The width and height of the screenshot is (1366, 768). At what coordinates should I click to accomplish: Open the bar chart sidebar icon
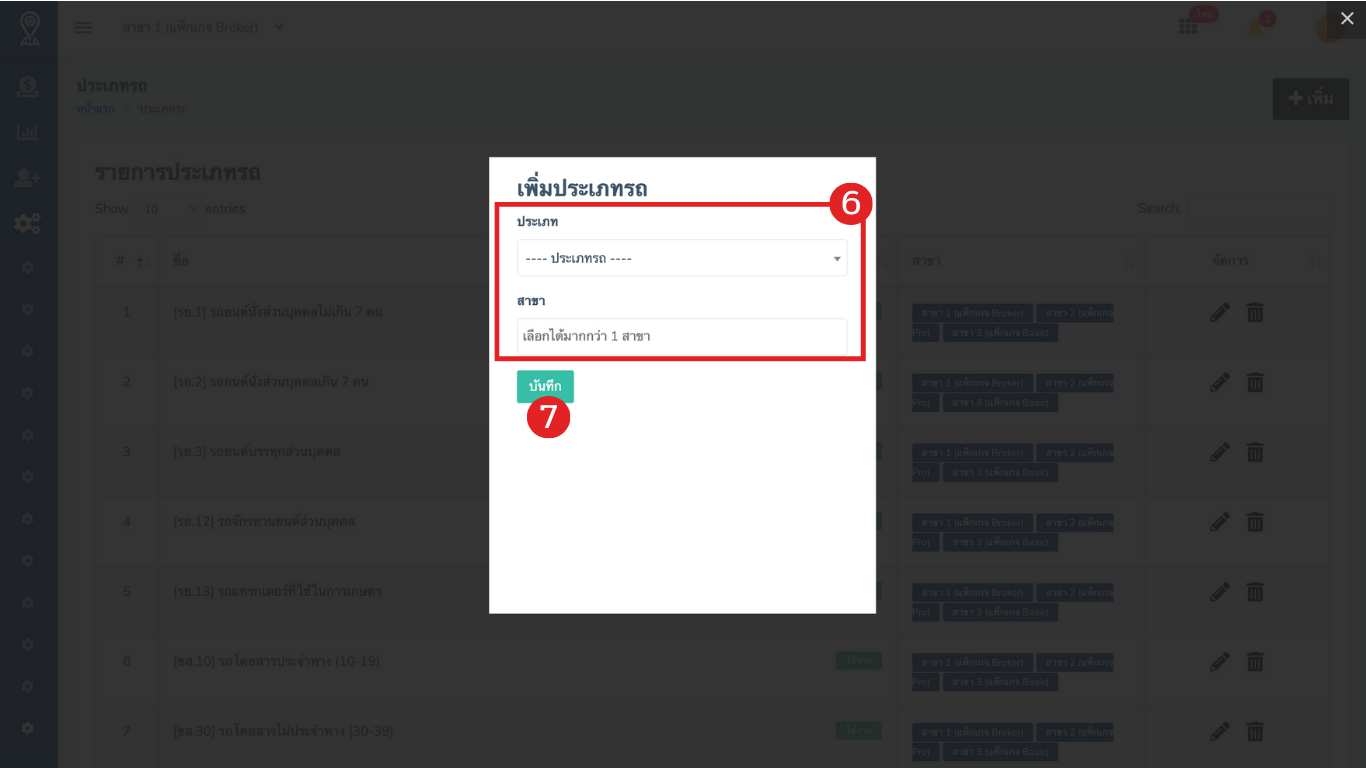coord(28,132)
